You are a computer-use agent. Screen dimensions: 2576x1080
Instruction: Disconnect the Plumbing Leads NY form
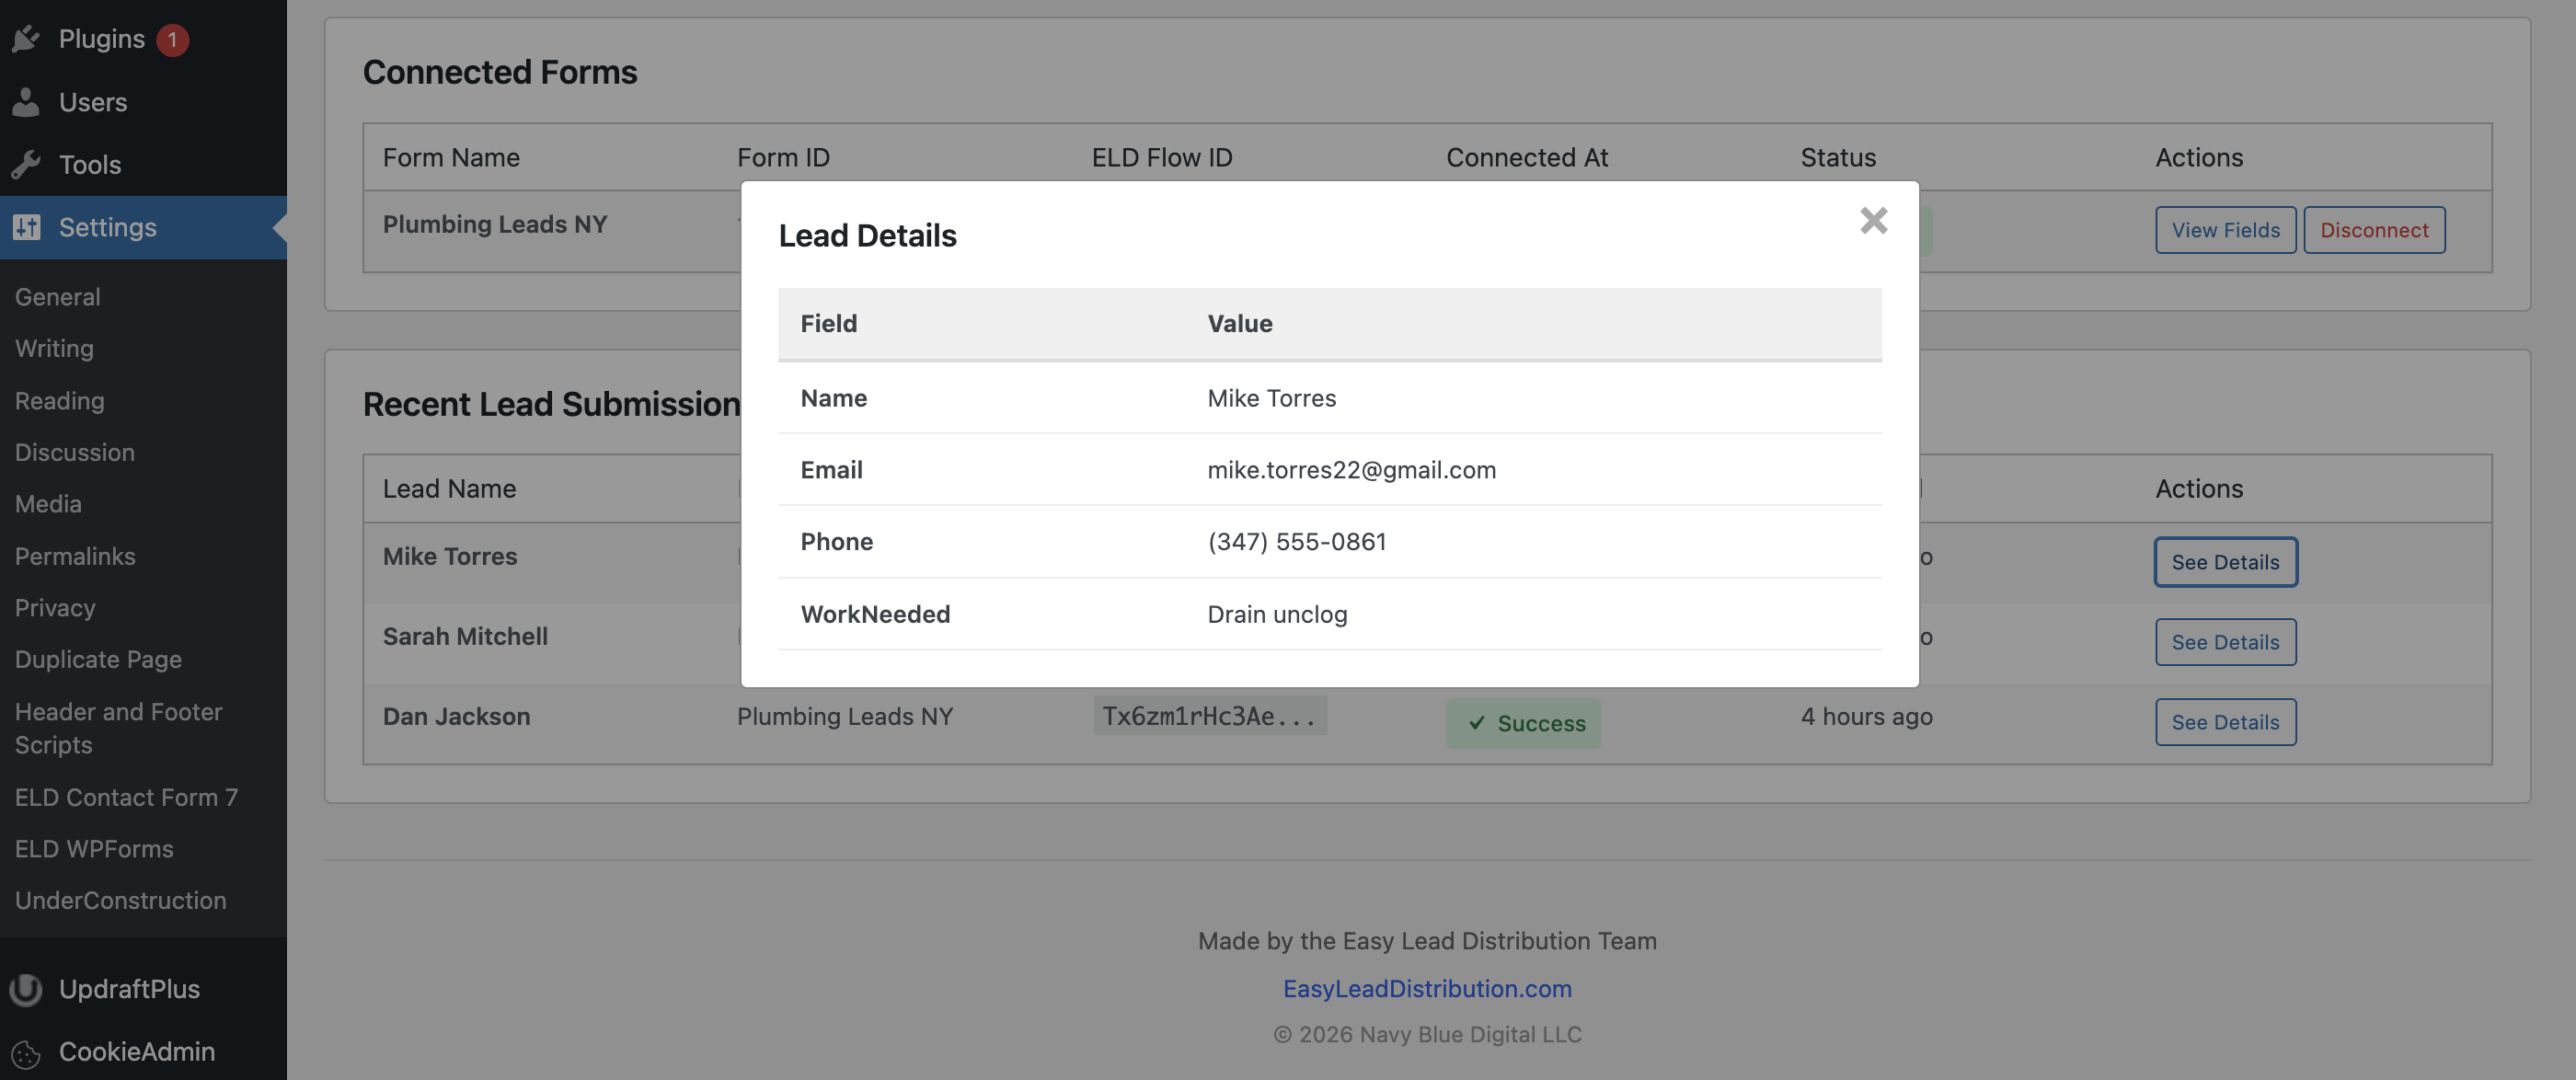click(2374, 229)
